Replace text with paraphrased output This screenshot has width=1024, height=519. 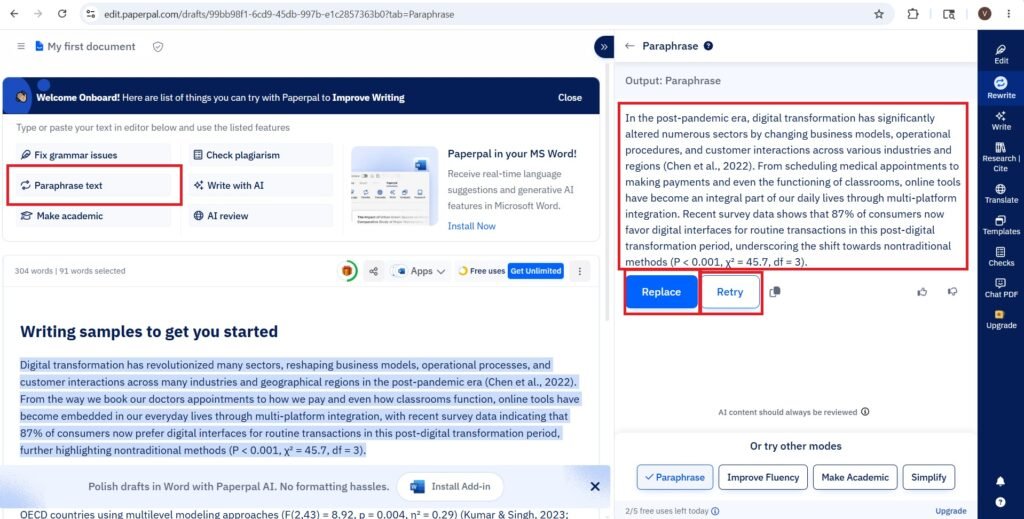[661, 292]
